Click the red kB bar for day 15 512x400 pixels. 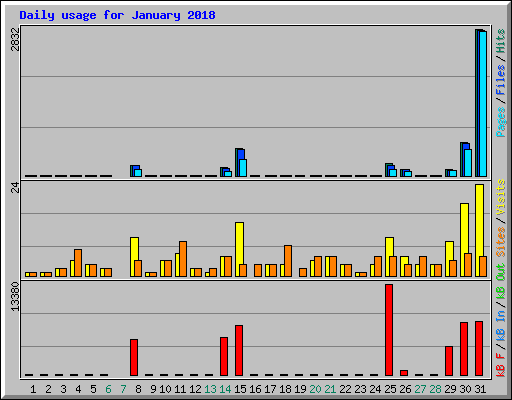(239, 350)
